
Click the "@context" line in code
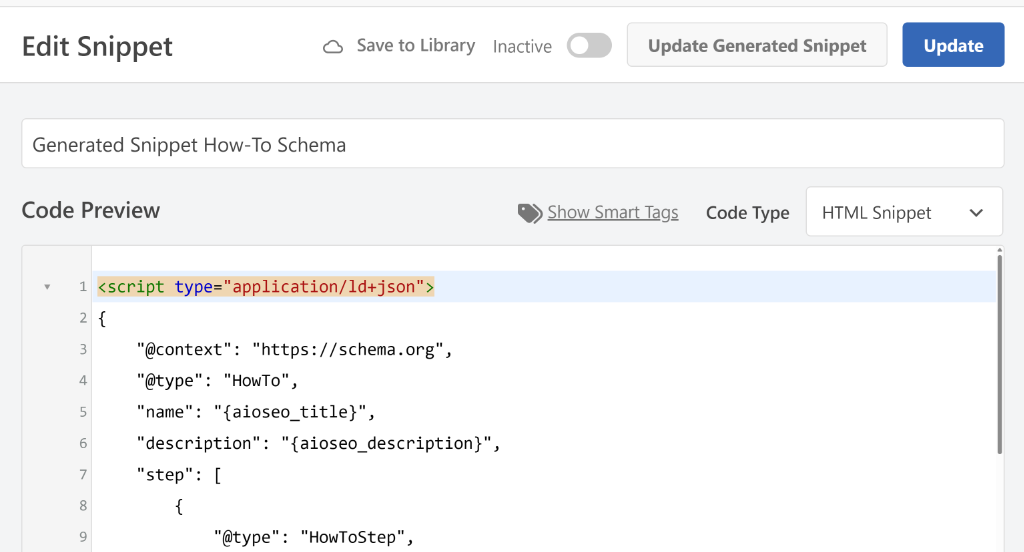coord(294,349)
